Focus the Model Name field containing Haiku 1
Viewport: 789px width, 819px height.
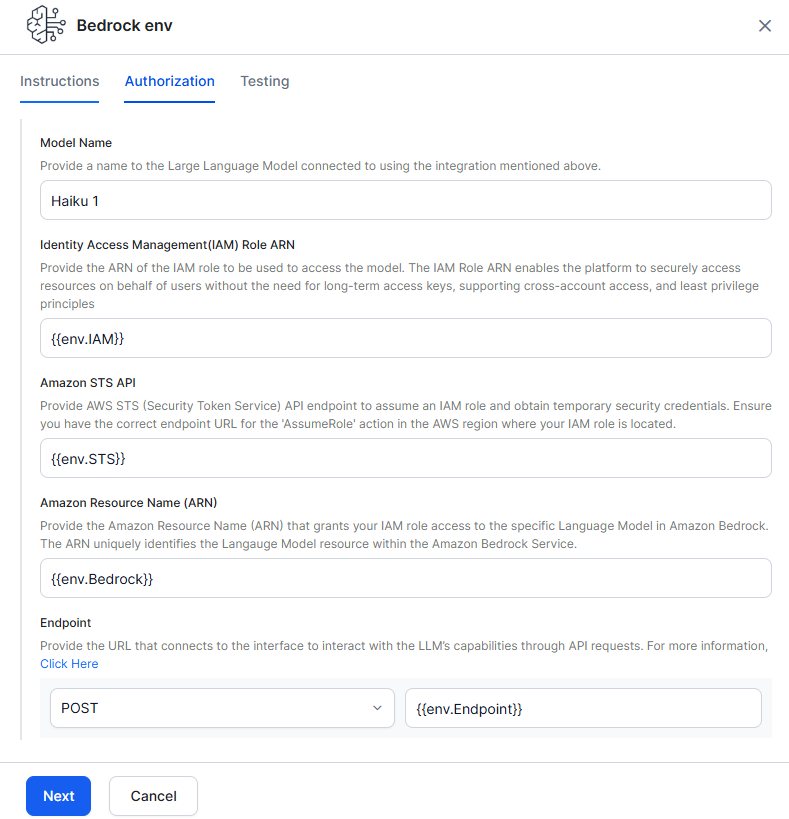pos(405,200)
